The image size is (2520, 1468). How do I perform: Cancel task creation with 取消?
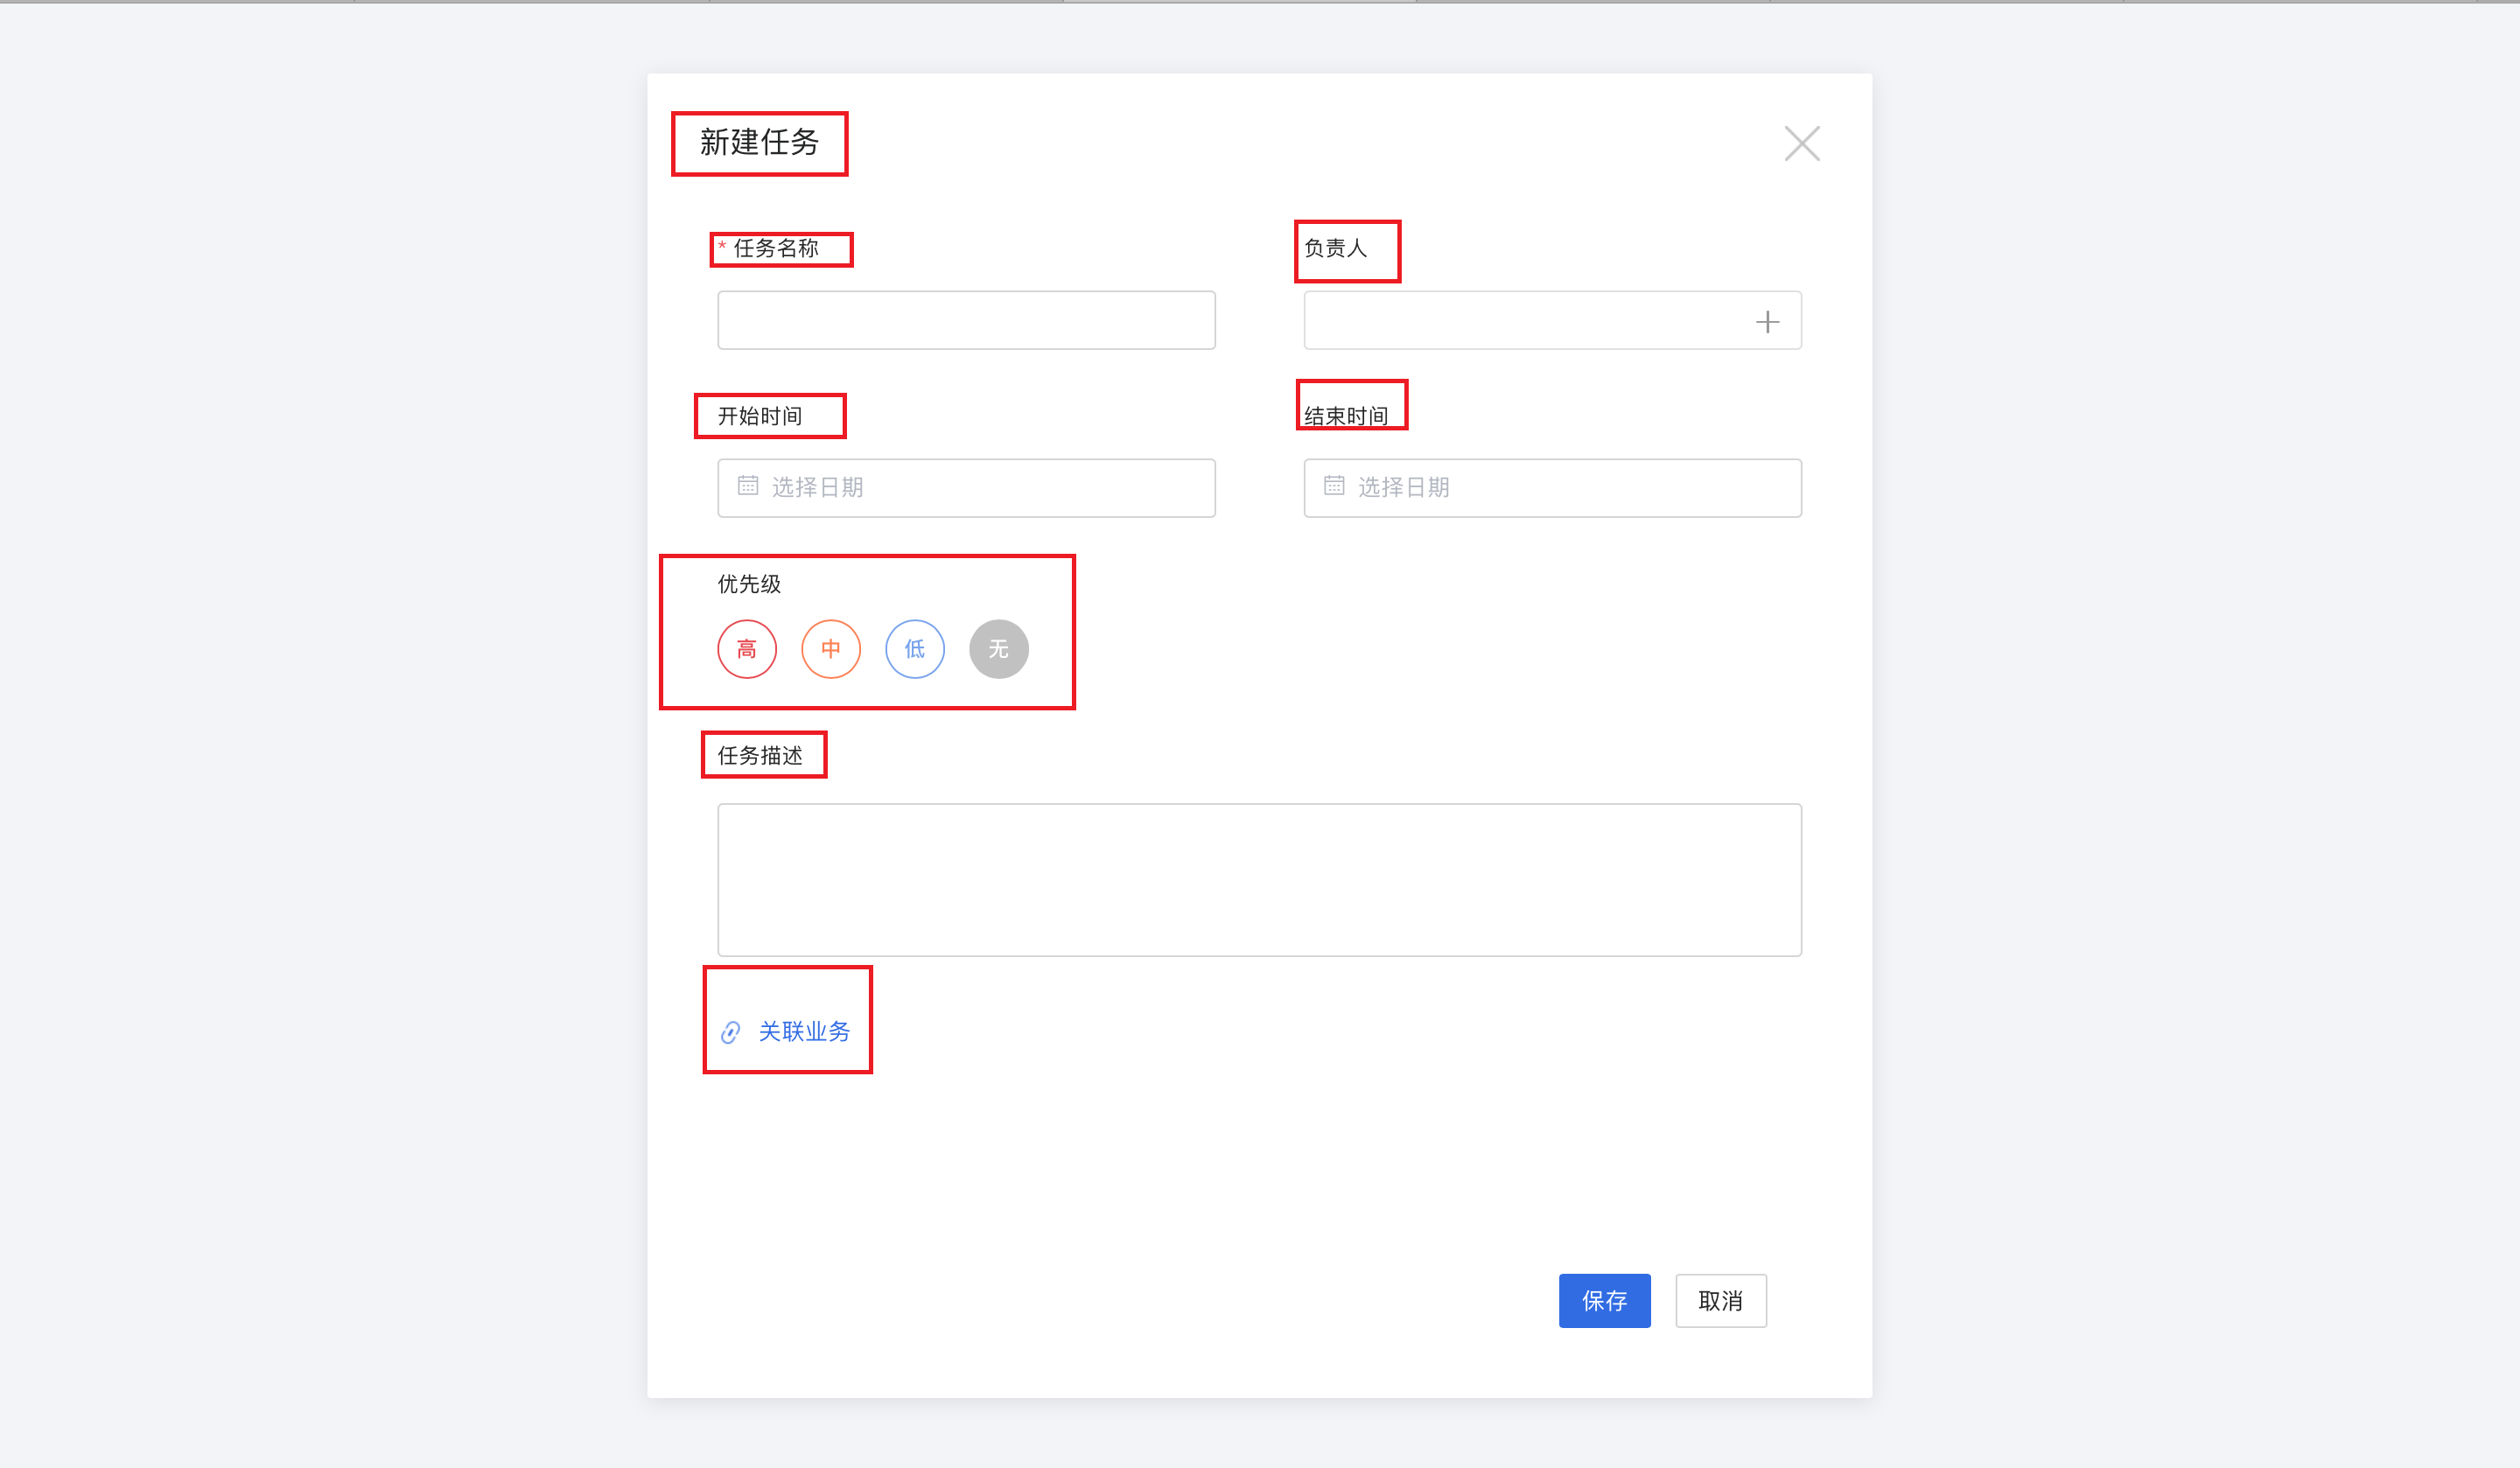coord(1720,1301)
